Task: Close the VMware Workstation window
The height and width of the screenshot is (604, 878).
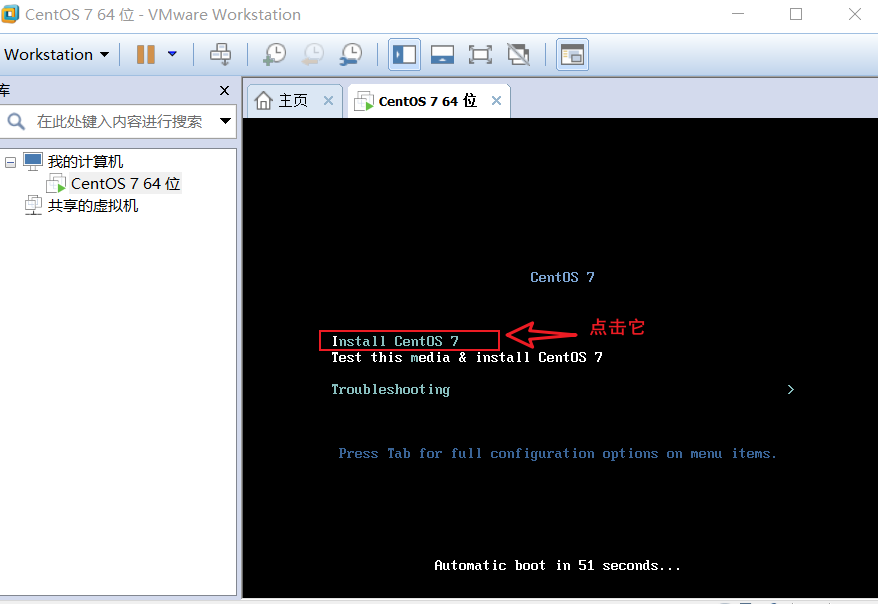Action: click(854, 14)
